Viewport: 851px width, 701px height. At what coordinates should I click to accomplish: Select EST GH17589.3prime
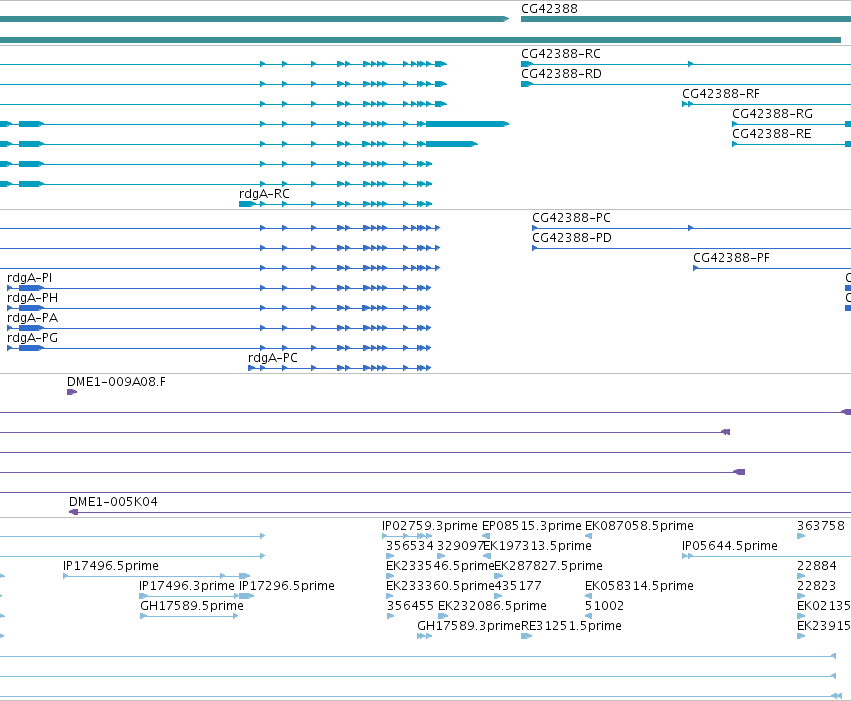(469, 626)
